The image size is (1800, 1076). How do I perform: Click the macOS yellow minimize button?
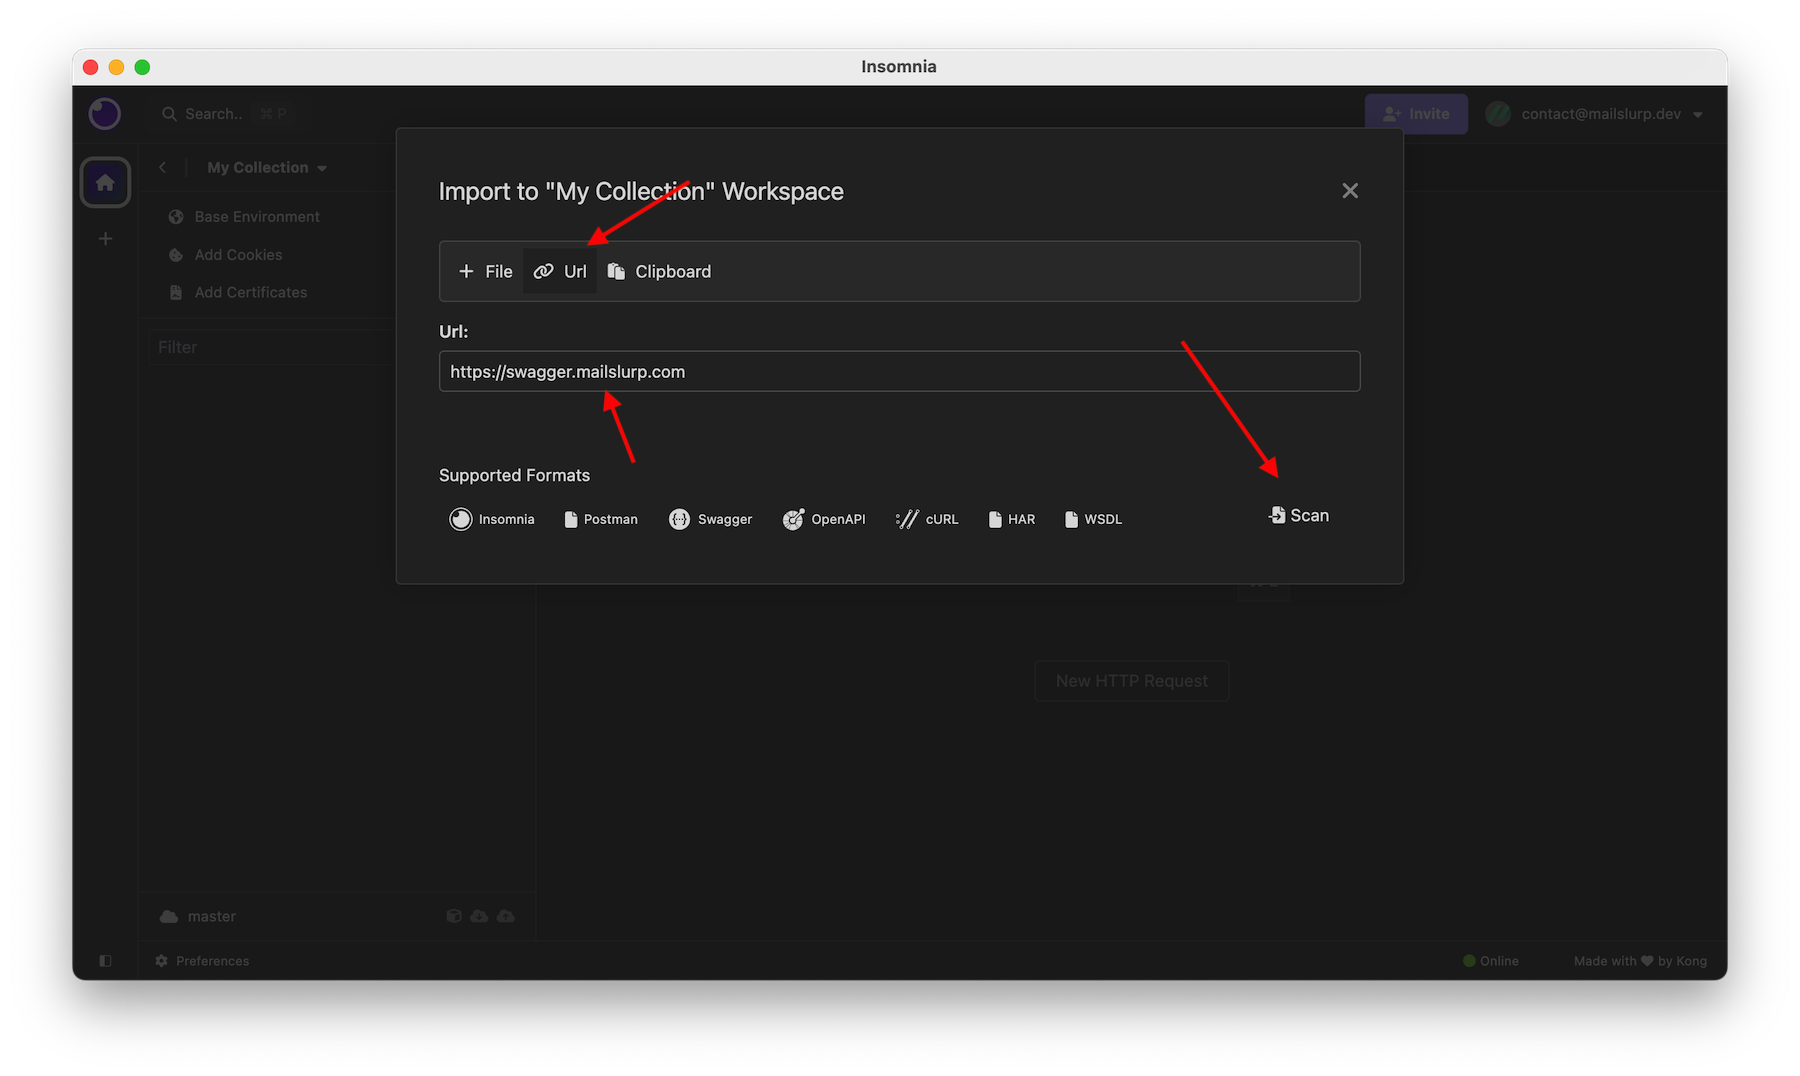point(116,67)
